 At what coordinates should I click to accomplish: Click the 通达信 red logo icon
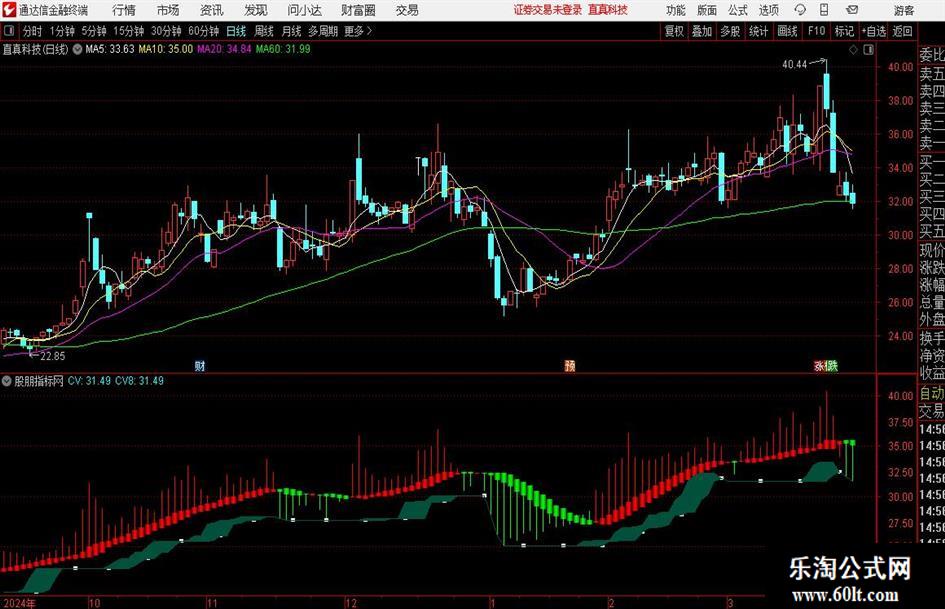[9, 10]
